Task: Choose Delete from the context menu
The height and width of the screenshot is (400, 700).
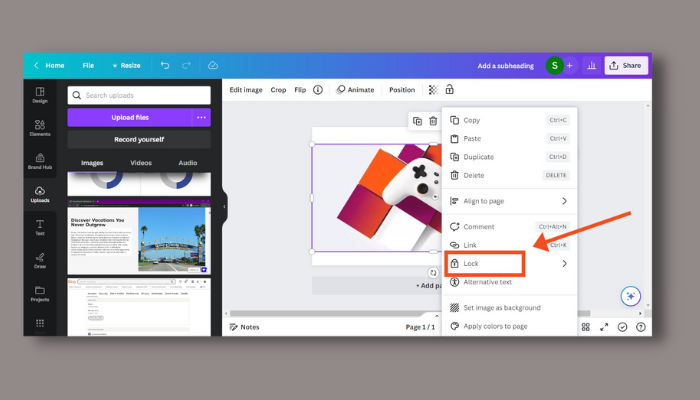Action: (509, 175)
